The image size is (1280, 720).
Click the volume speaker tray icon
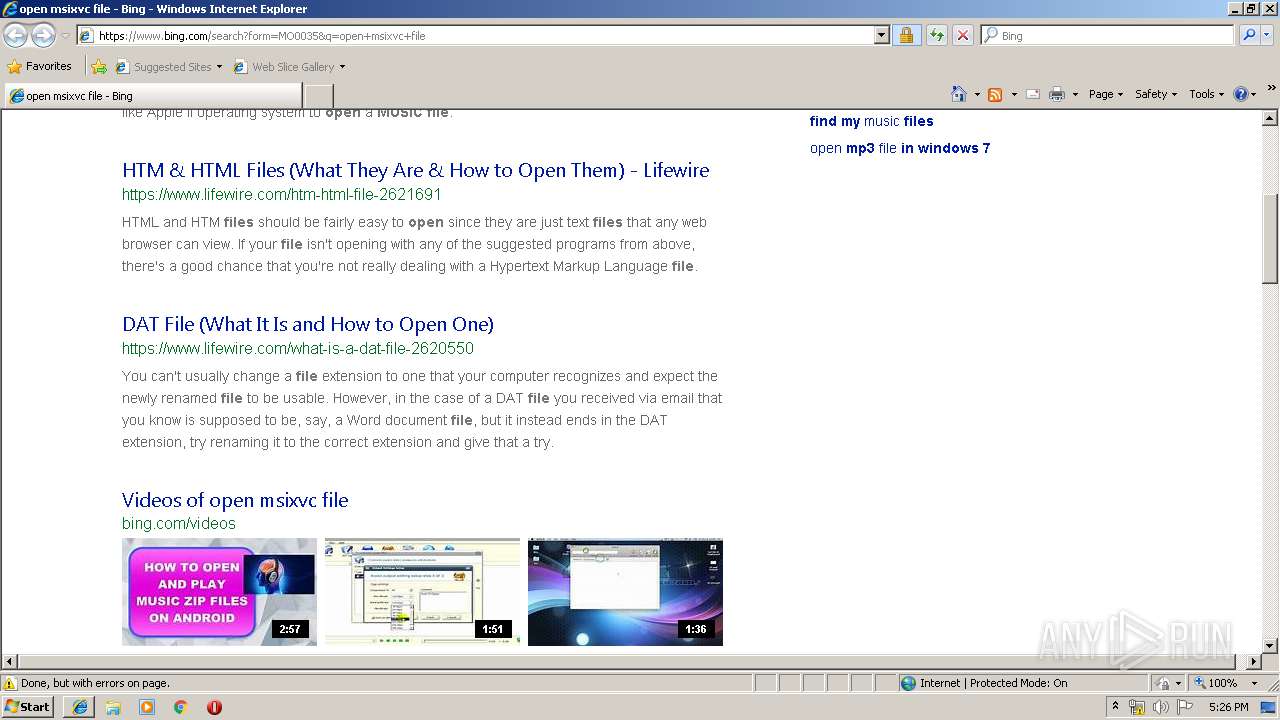click(x=1161, y=707)
